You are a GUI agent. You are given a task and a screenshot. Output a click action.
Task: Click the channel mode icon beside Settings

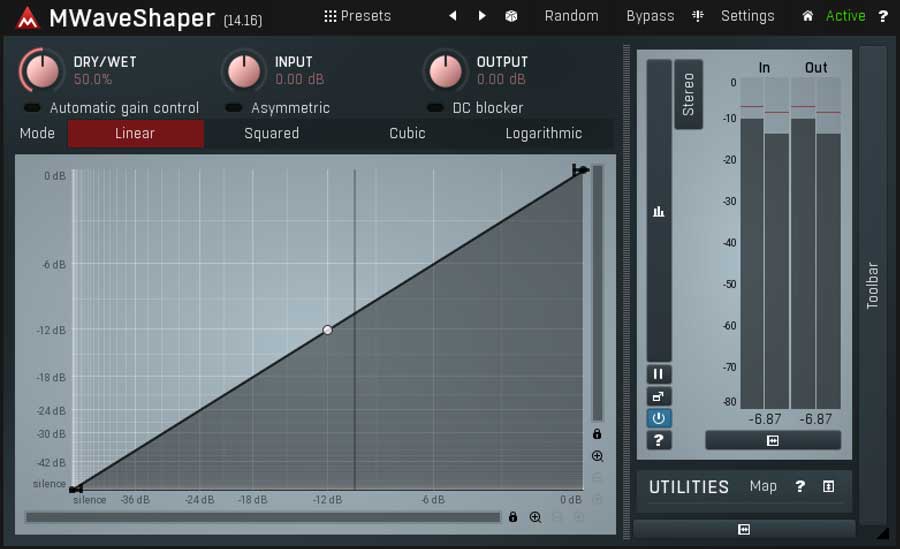click(x=697, y=16)
